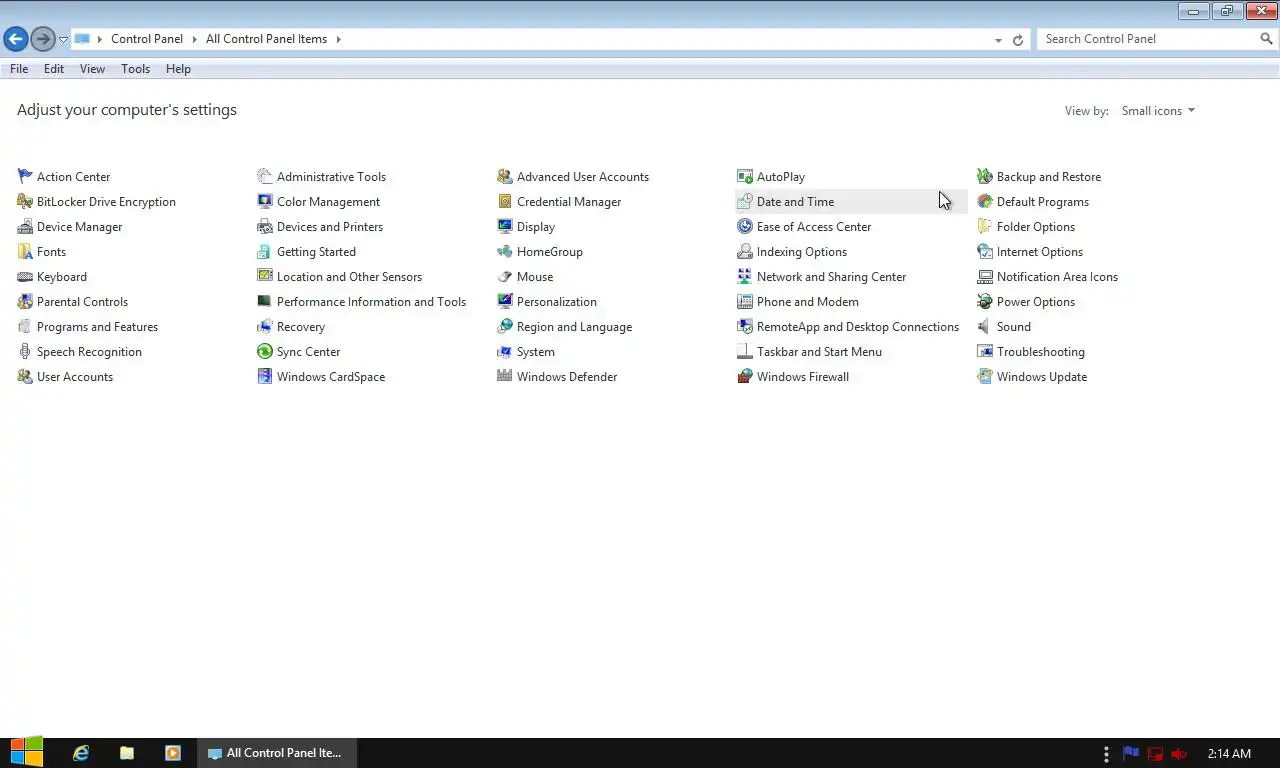Click the All Control Panel Items taskbar button
The image size is (1280, 768).
click(277, 753)
